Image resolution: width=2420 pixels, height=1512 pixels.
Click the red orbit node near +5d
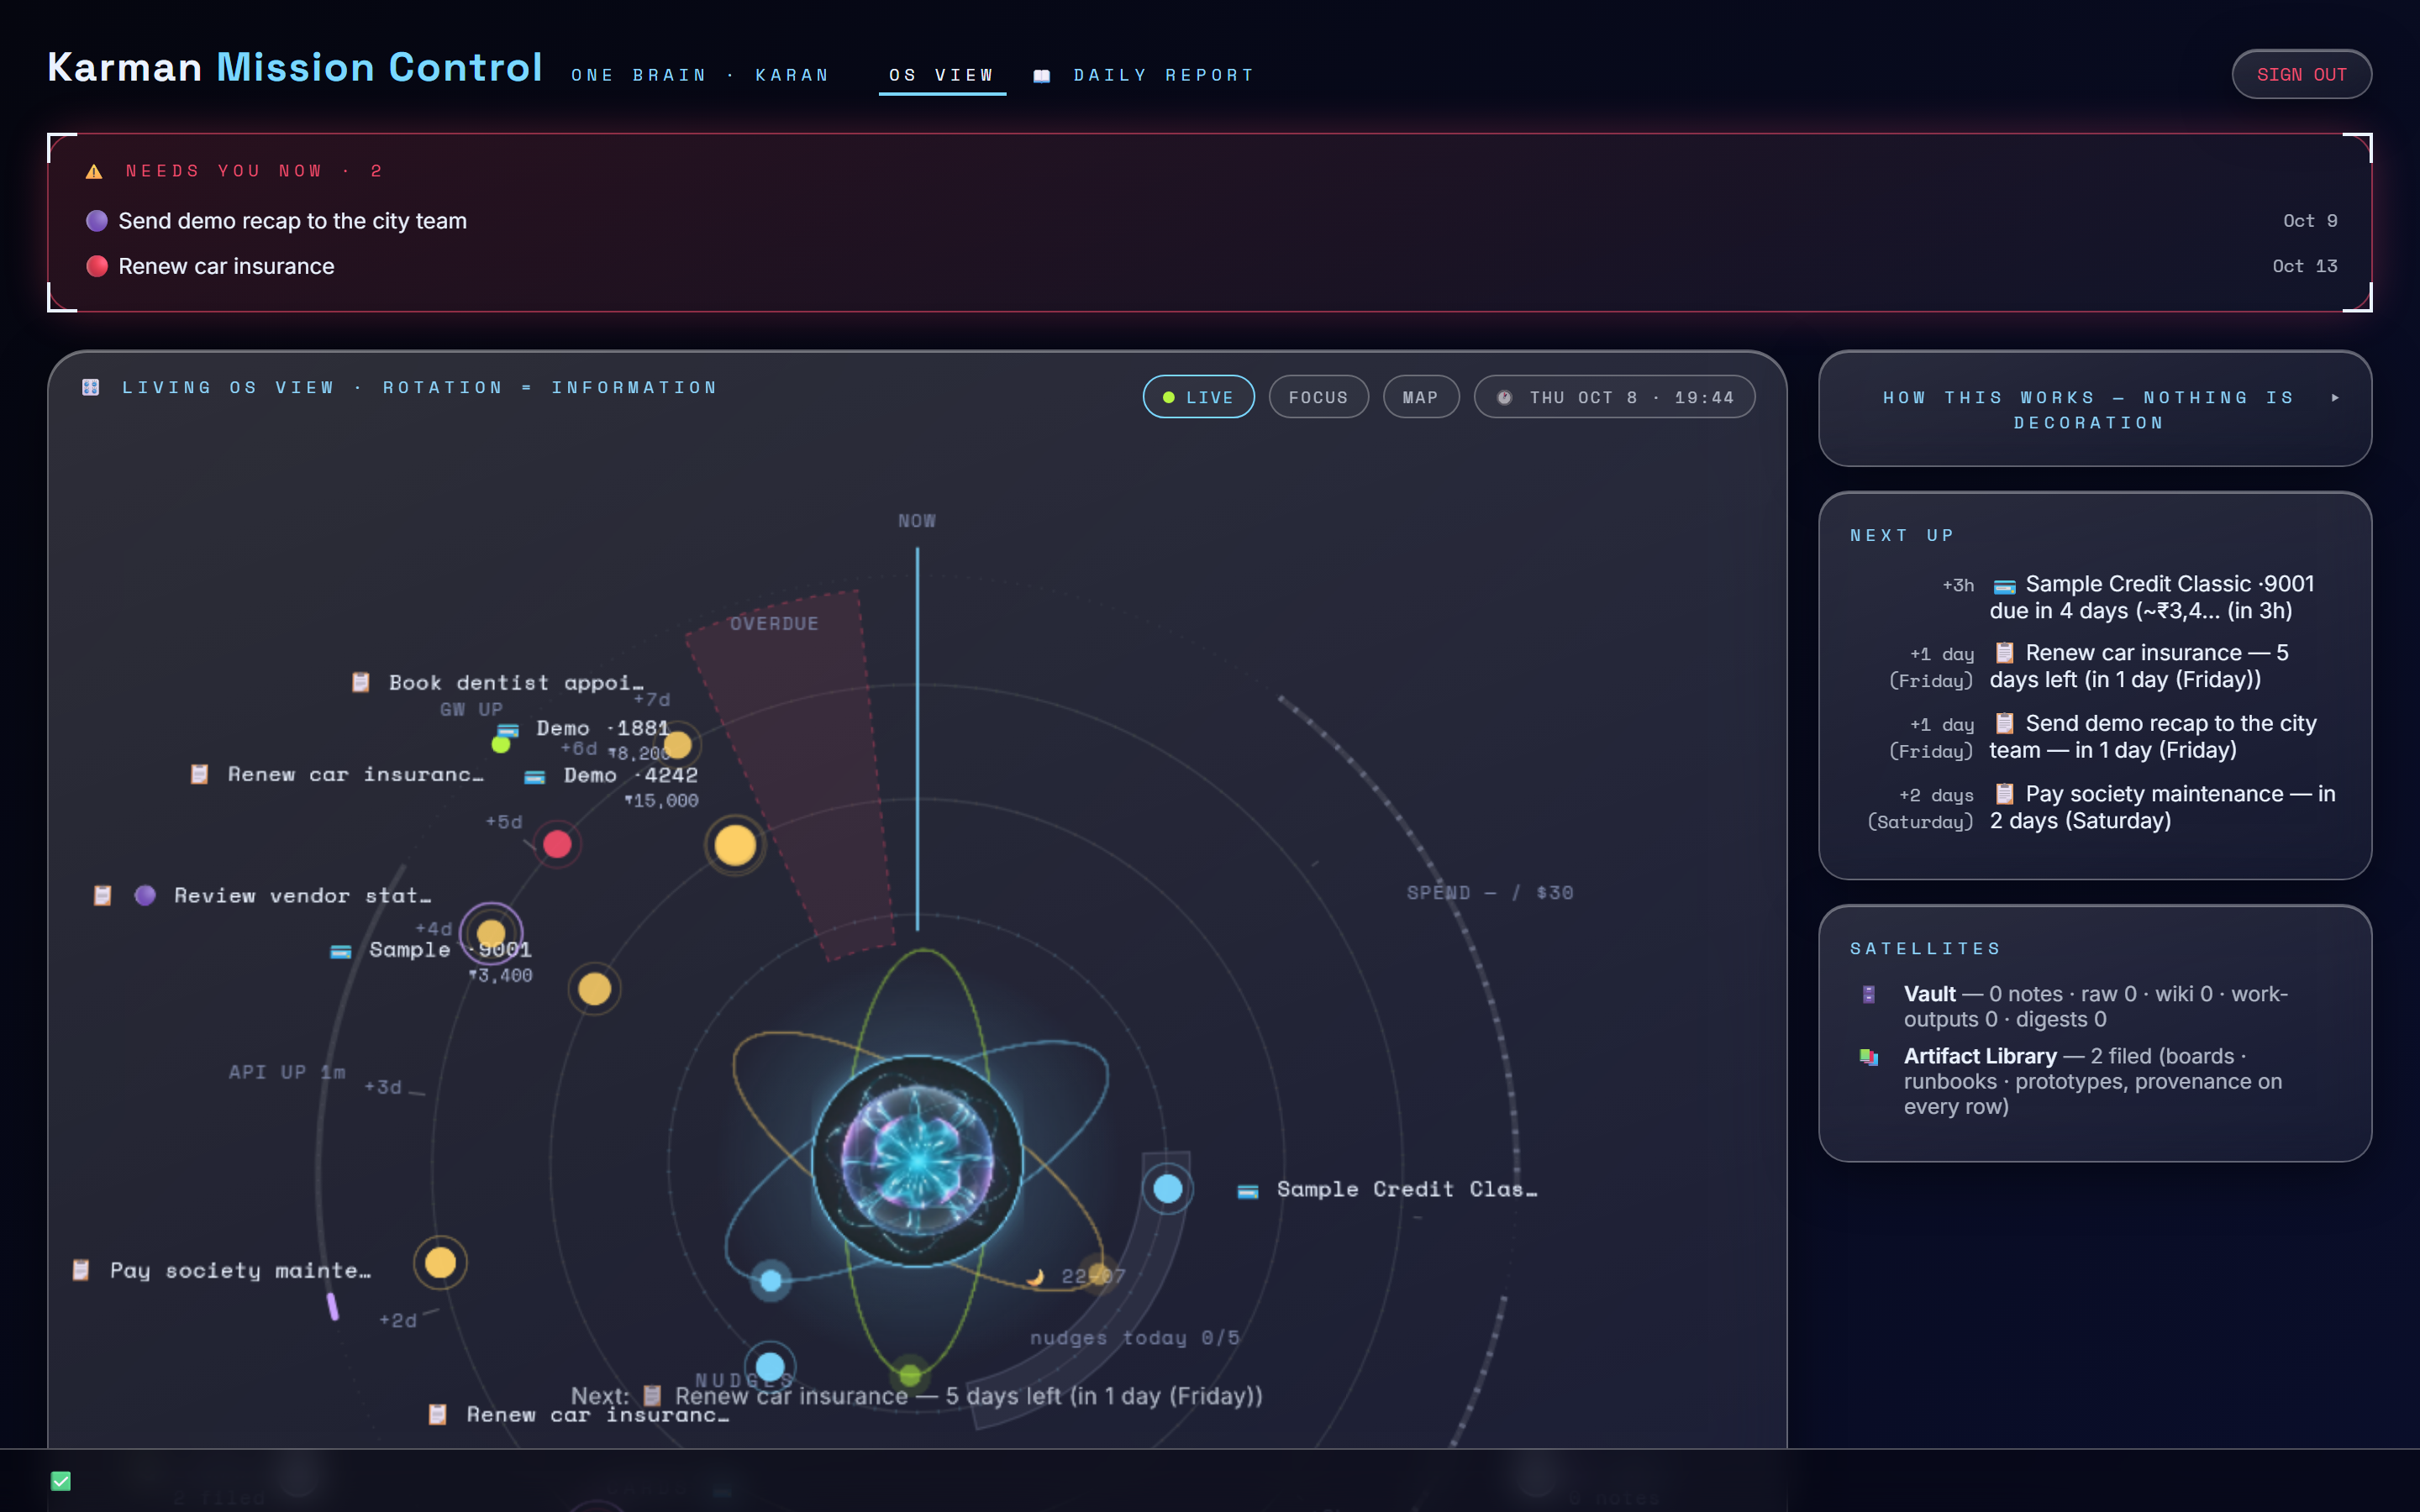(557, 845)
